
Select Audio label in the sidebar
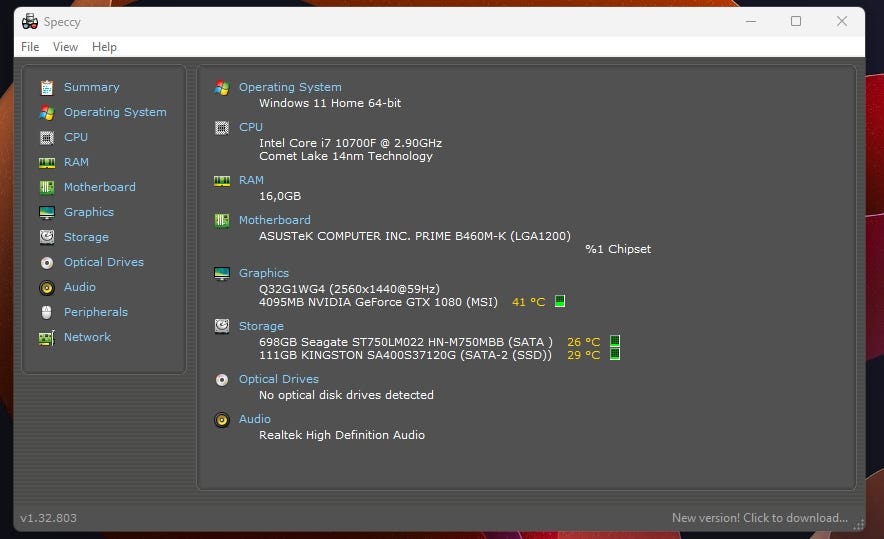tap(79, 287)
